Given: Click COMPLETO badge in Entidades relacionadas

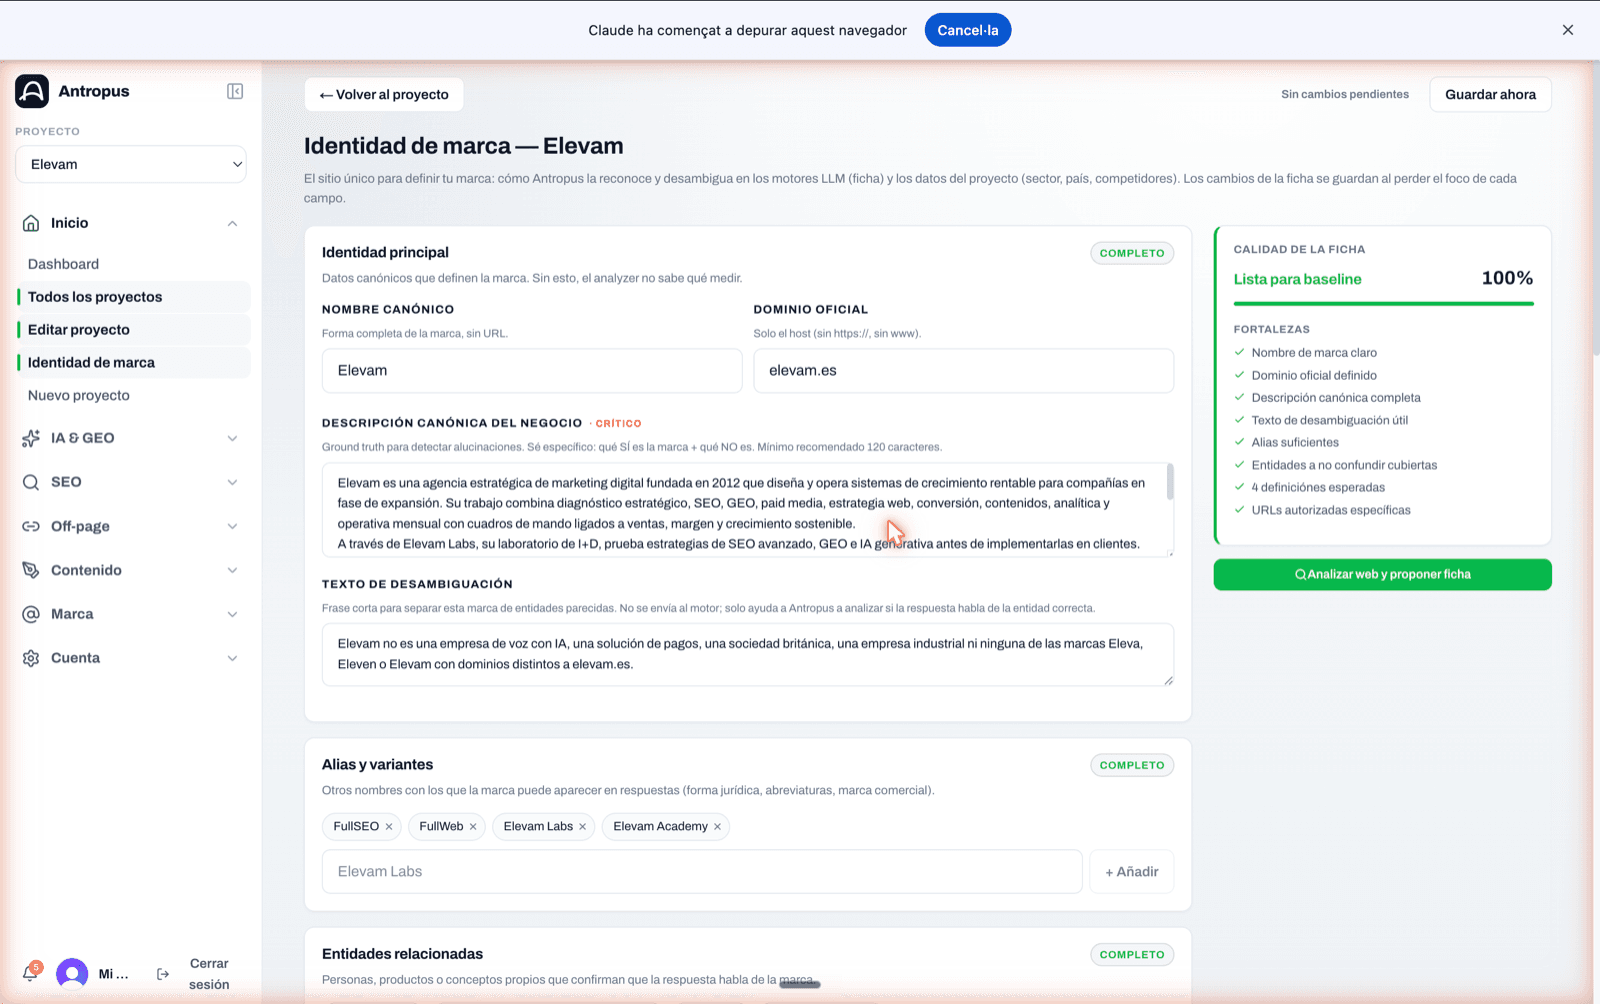Looking at the screenshot, I should (1132, 955).
